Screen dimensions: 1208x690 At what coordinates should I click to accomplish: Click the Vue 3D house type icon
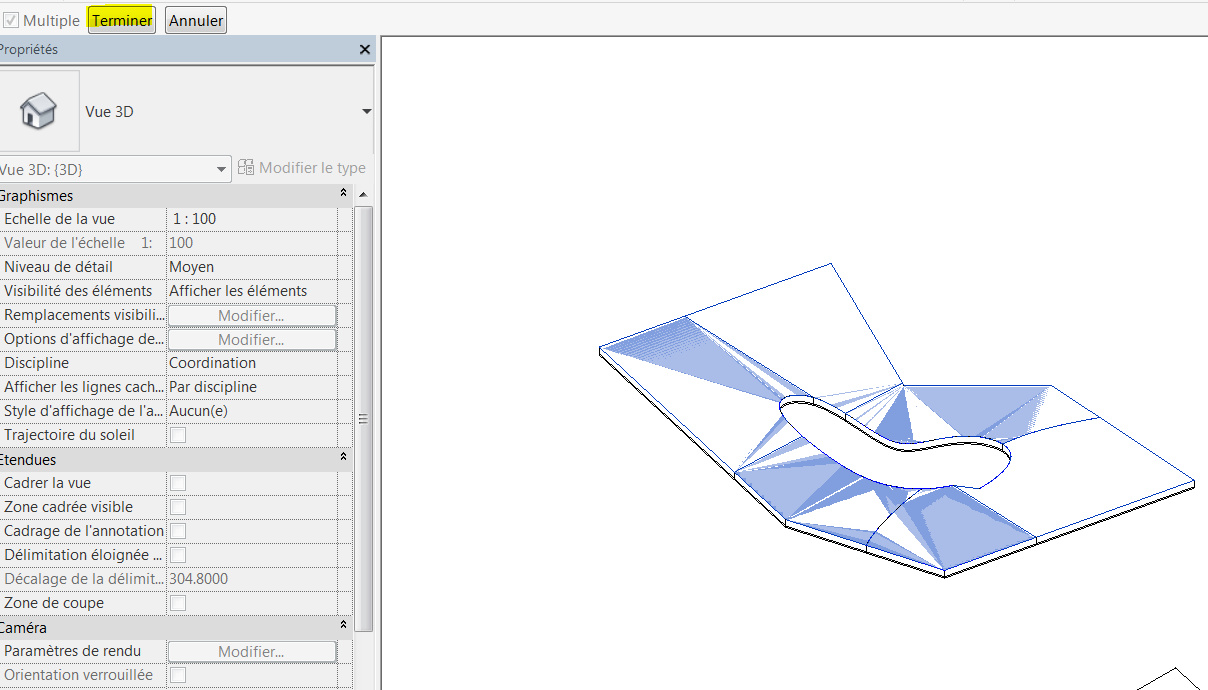39,111
